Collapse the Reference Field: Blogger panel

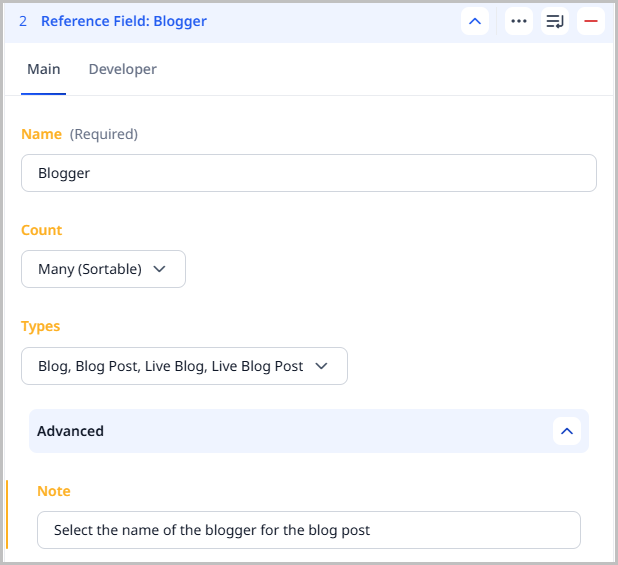click(475, 21)
